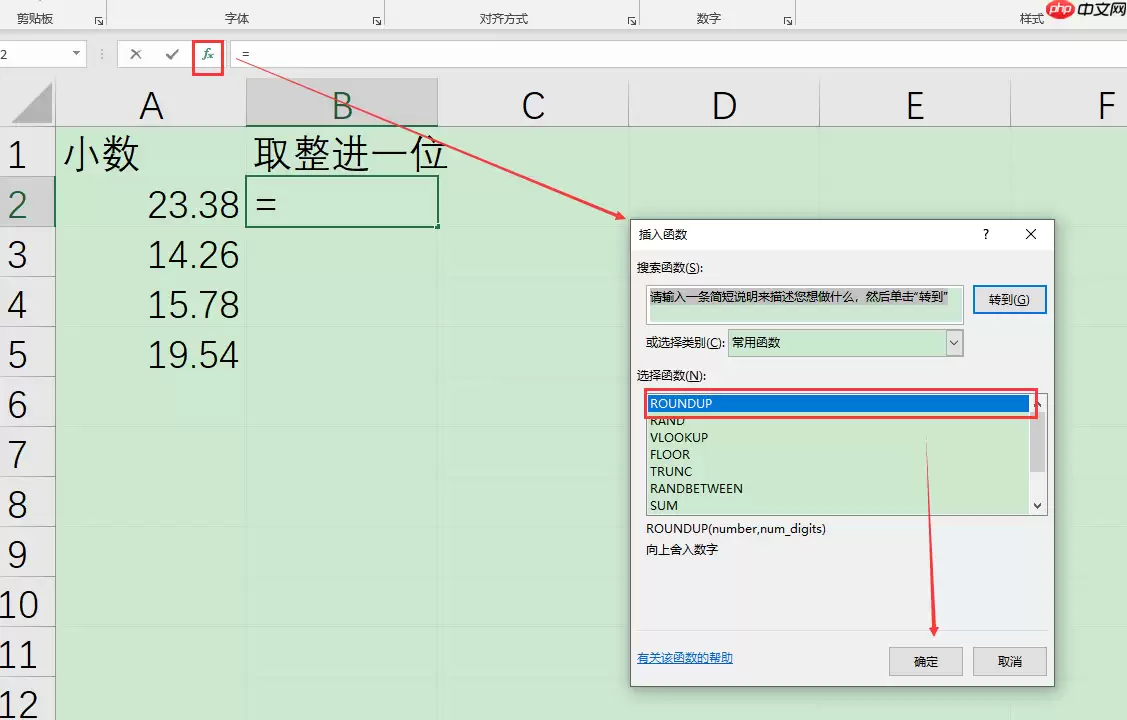Cancel formula entry with the X icon
Screen dimensions: 1127x720
click(x=136, y=55)
